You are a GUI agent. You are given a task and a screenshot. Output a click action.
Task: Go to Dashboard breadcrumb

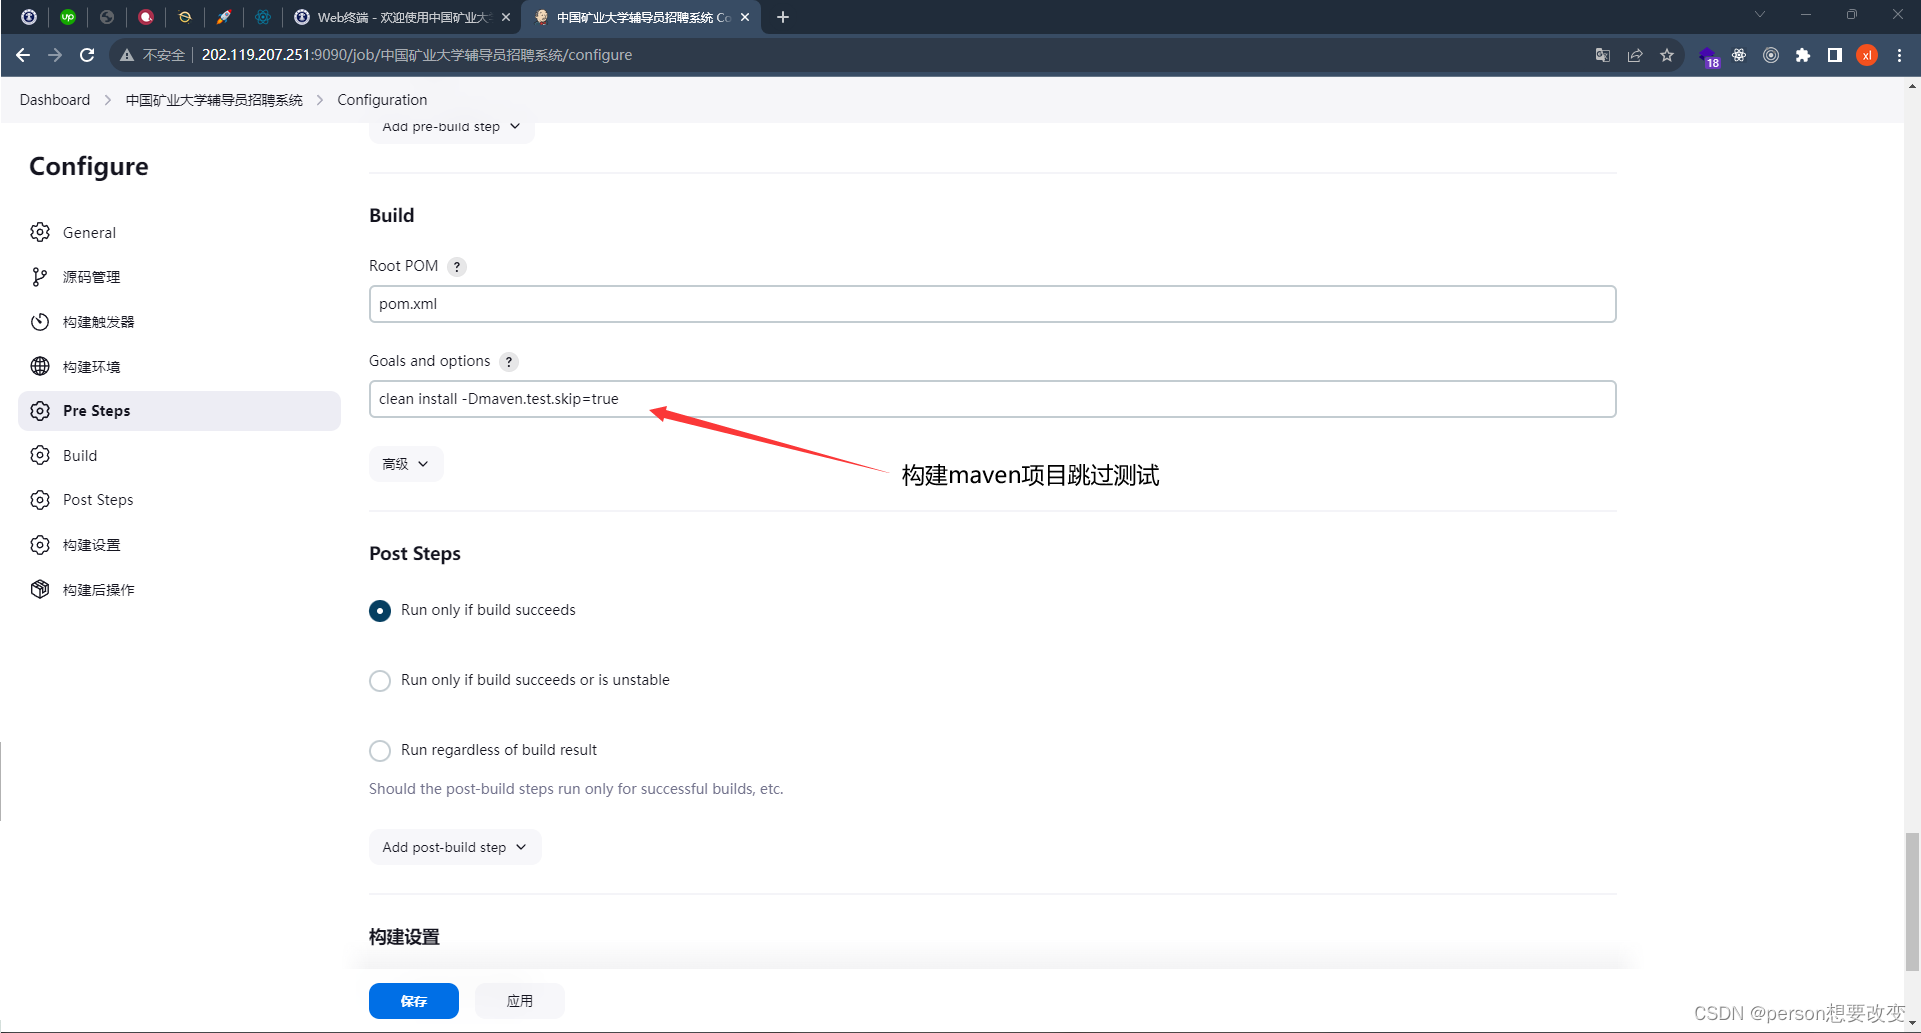tap(55, 100)
